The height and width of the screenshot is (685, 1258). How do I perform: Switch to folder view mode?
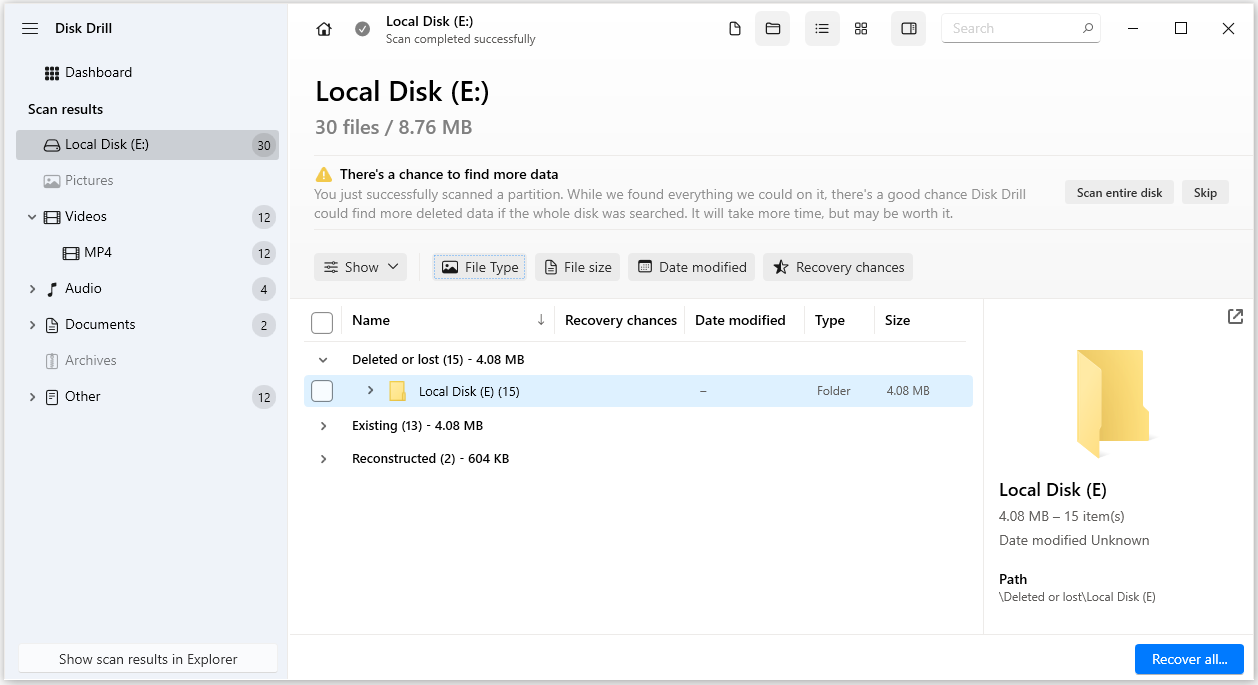[x=772, y=28]
